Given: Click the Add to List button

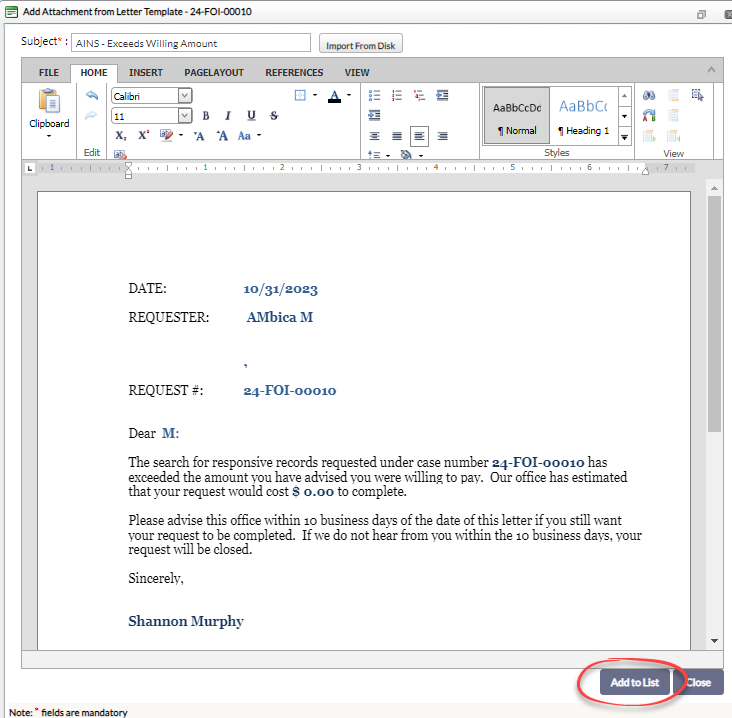Looking at the screenshot, I should pyautogui.click(x=635, y=682).
